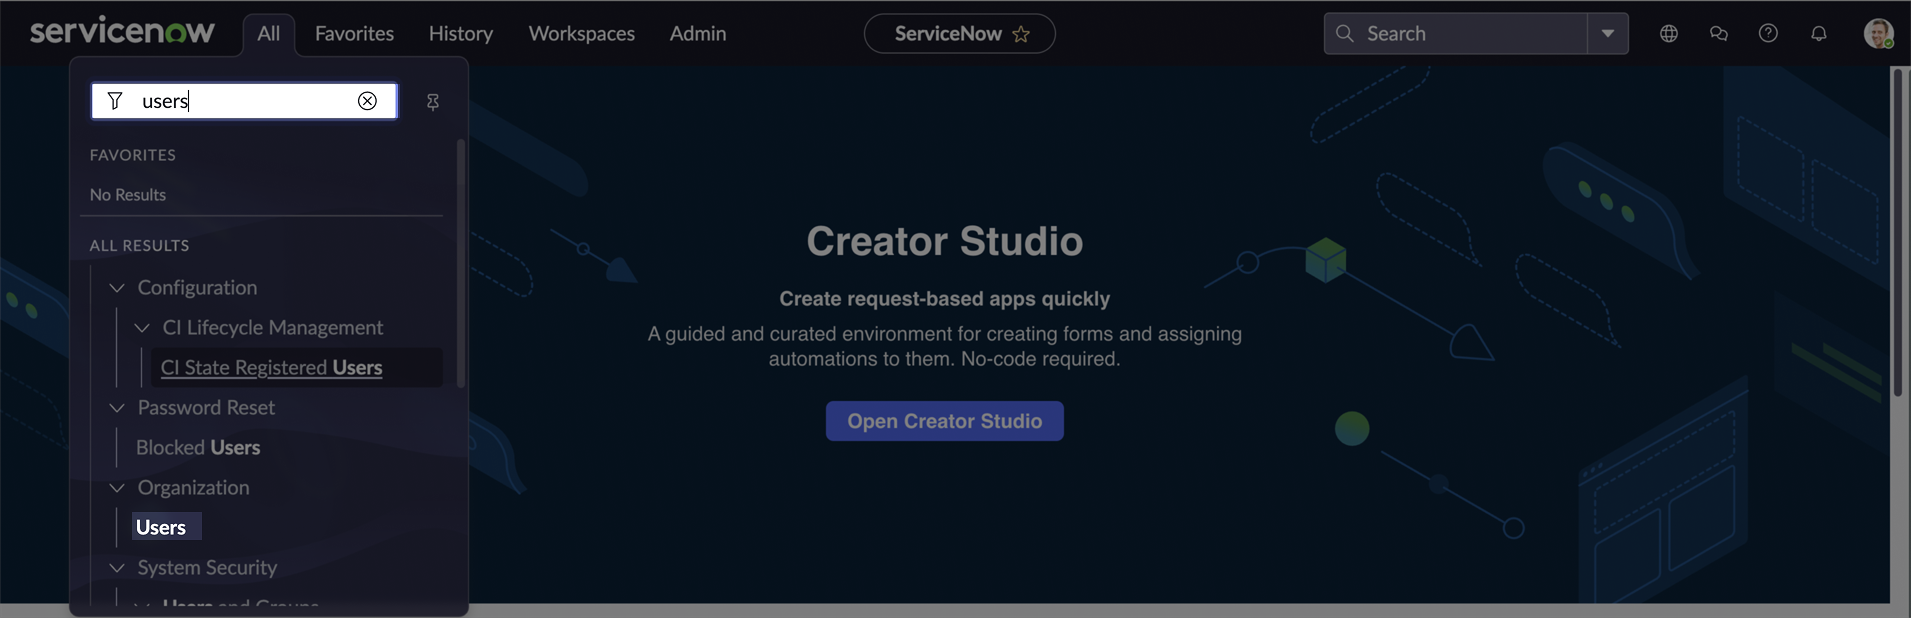Open the sidebar discussions chat icon

click(1719, 33)
